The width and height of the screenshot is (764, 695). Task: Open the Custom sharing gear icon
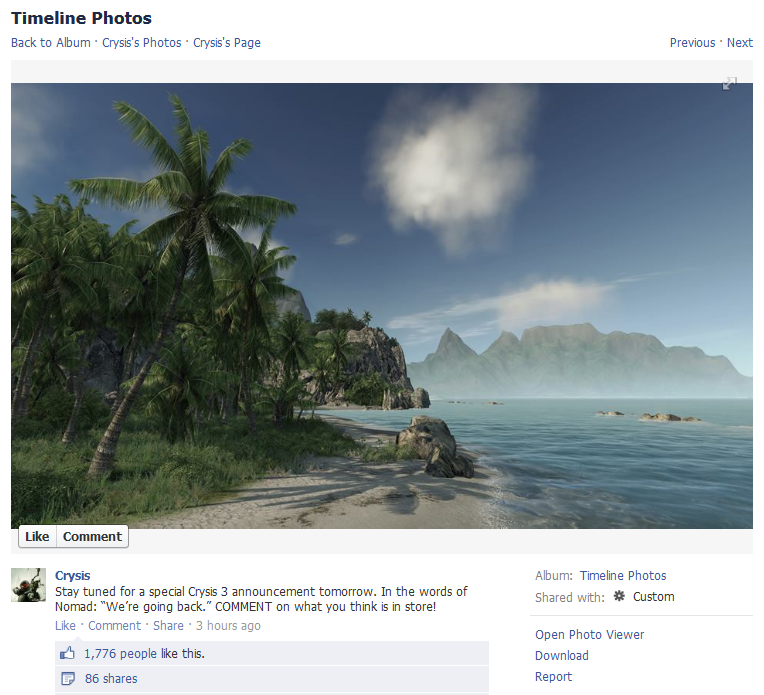pyautogui.click(x=619, y=596)
